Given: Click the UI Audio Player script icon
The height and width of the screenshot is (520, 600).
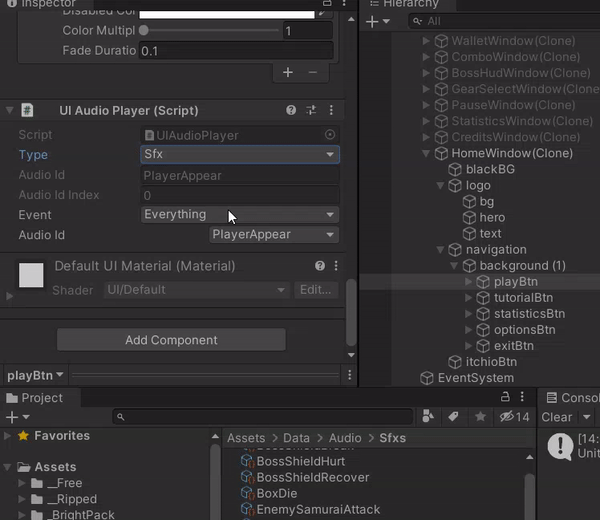Looking at the screenshot, I should (x=27, y=111).
